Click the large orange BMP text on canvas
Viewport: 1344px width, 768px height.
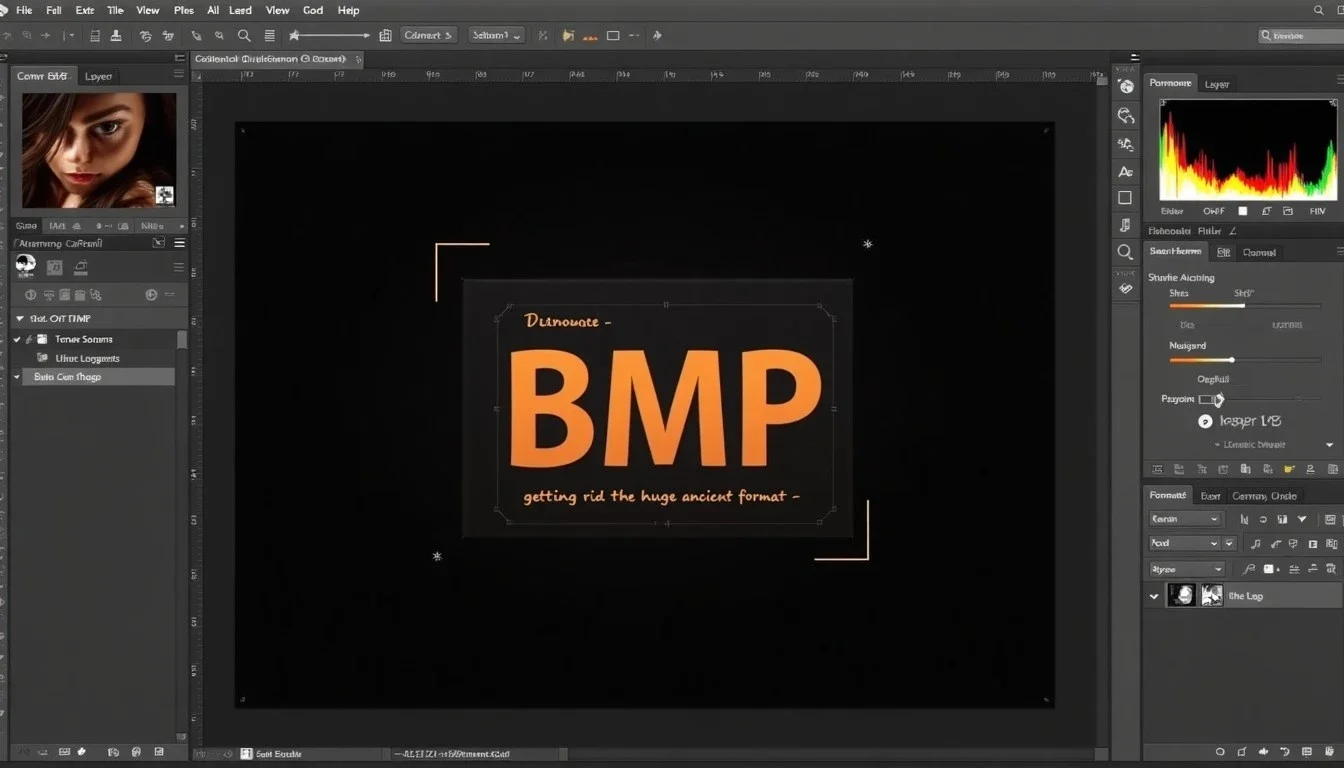(x=665, y=408)
